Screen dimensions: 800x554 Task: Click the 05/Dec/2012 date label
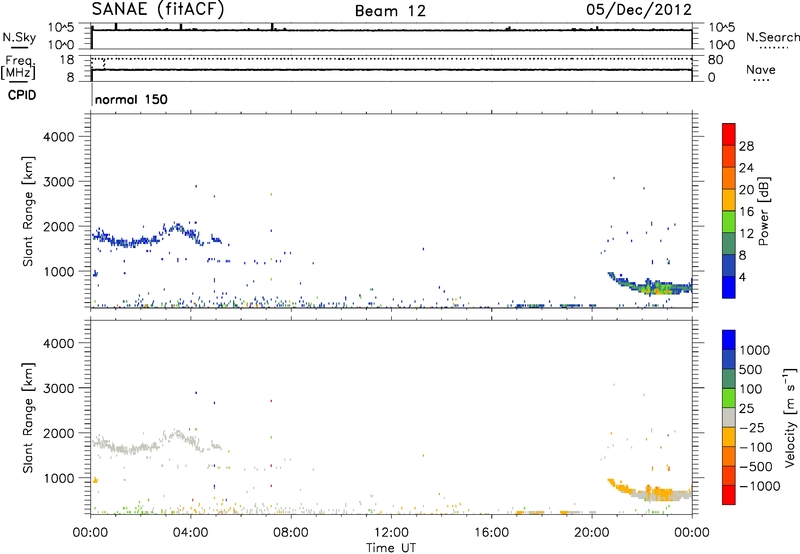coord(639,10)
